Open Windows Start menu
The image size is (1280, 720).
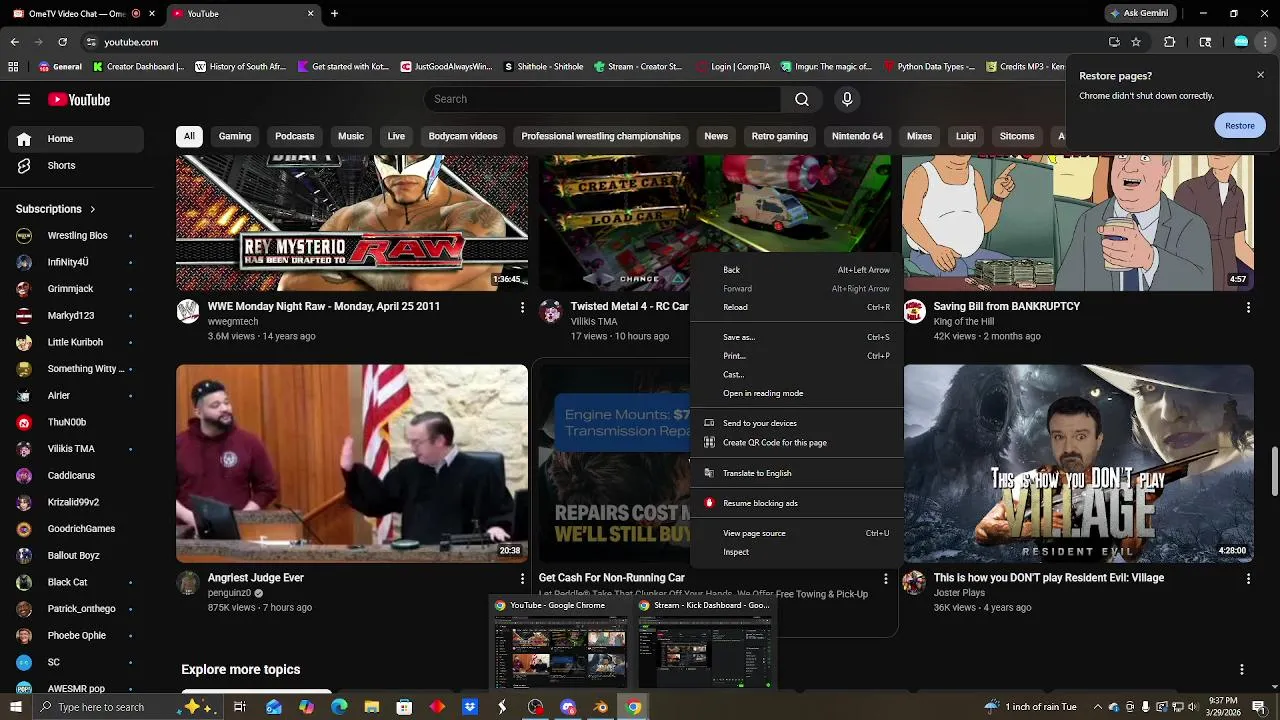click(x=15, y=707)
